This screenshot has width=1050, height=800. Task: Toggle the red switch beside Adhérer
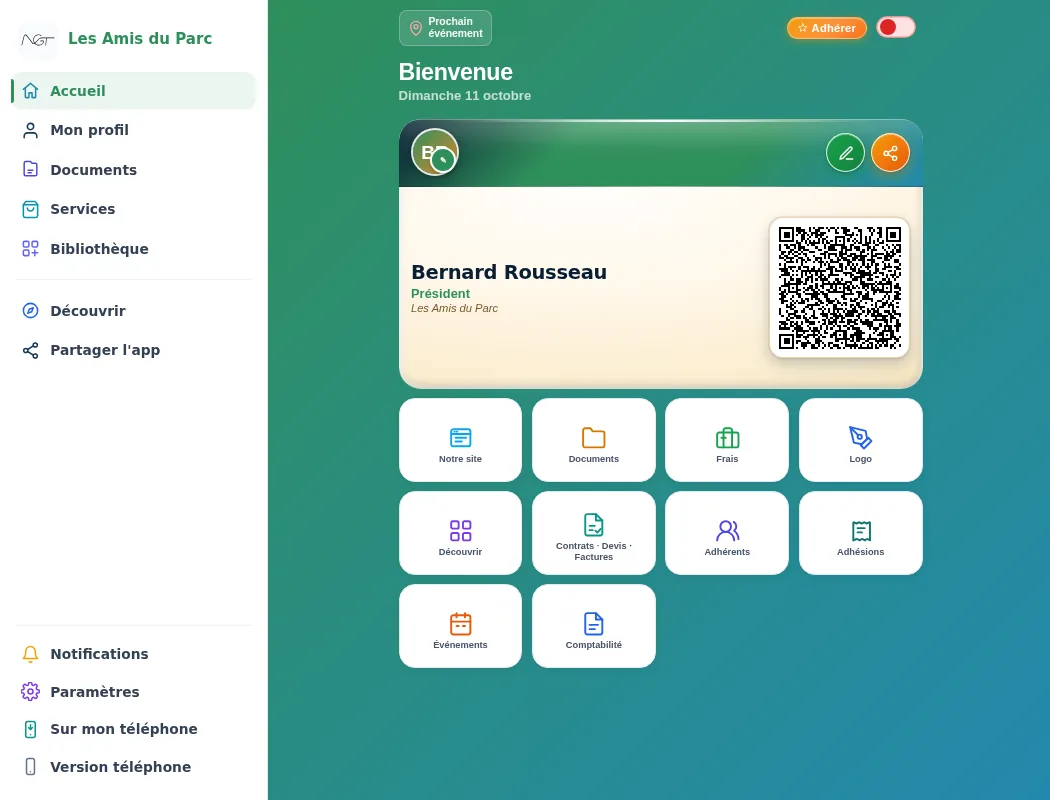[895, 27]
